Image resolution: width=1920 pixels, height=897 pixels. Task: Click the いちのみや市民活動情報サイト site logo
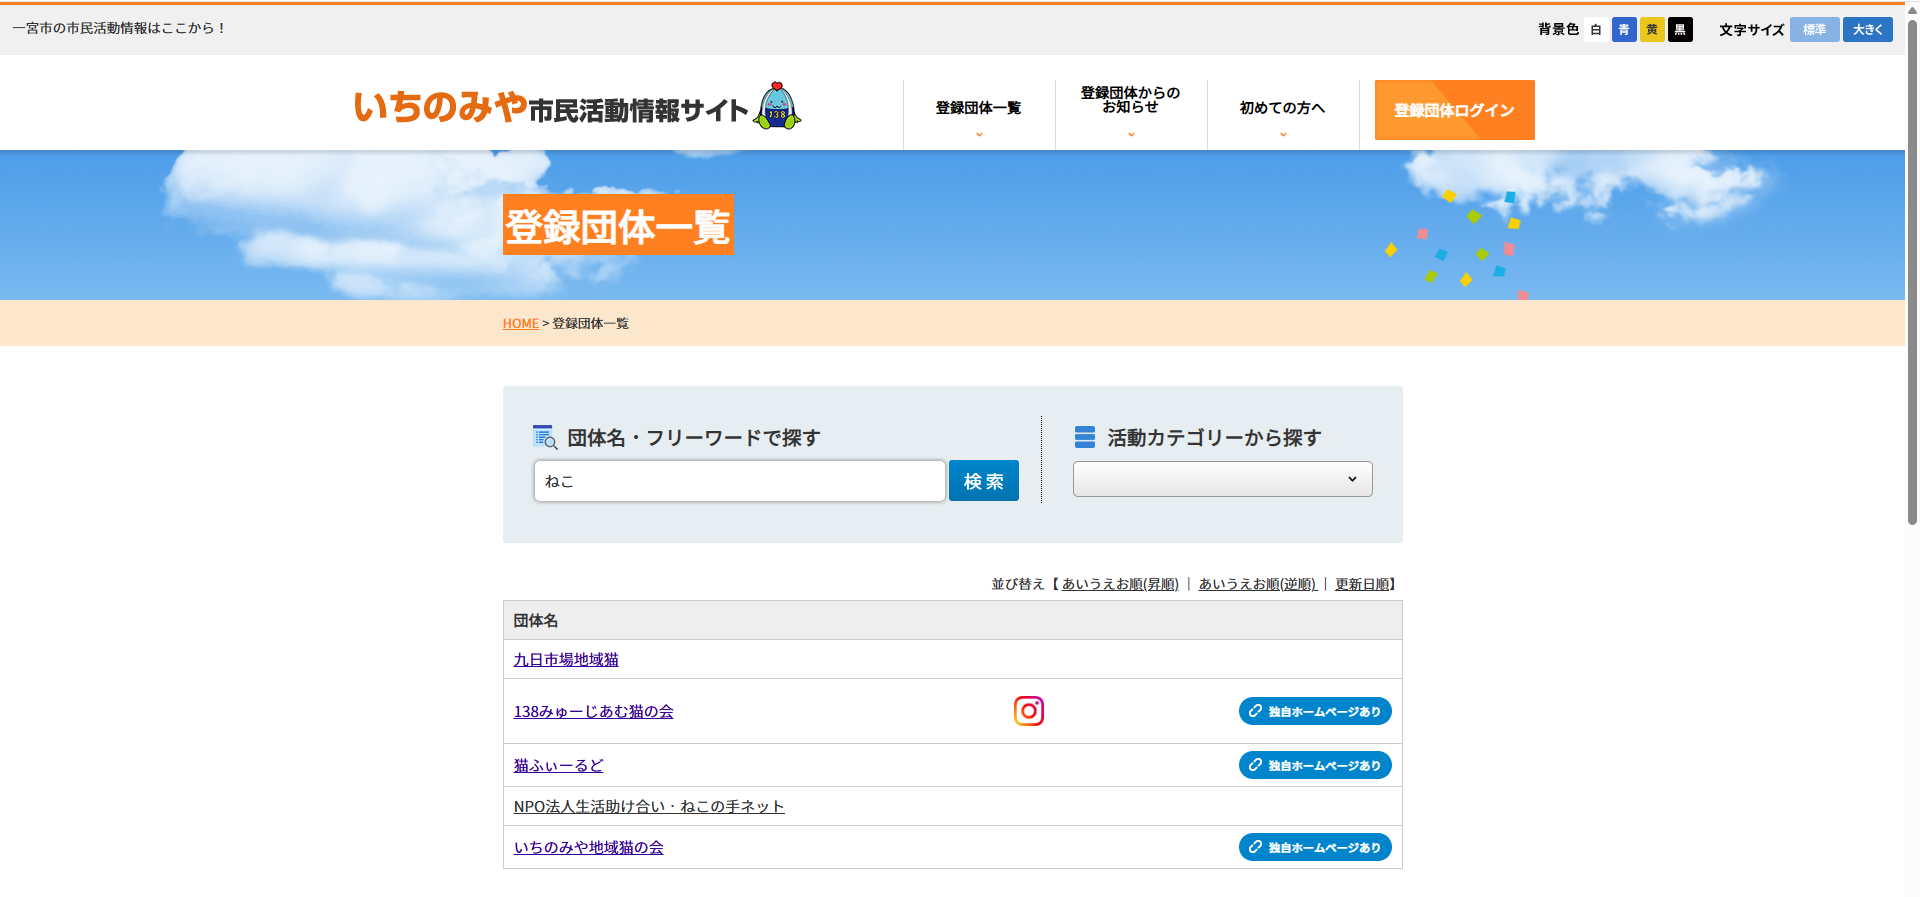pyautogui.click(x=550, y=107)
